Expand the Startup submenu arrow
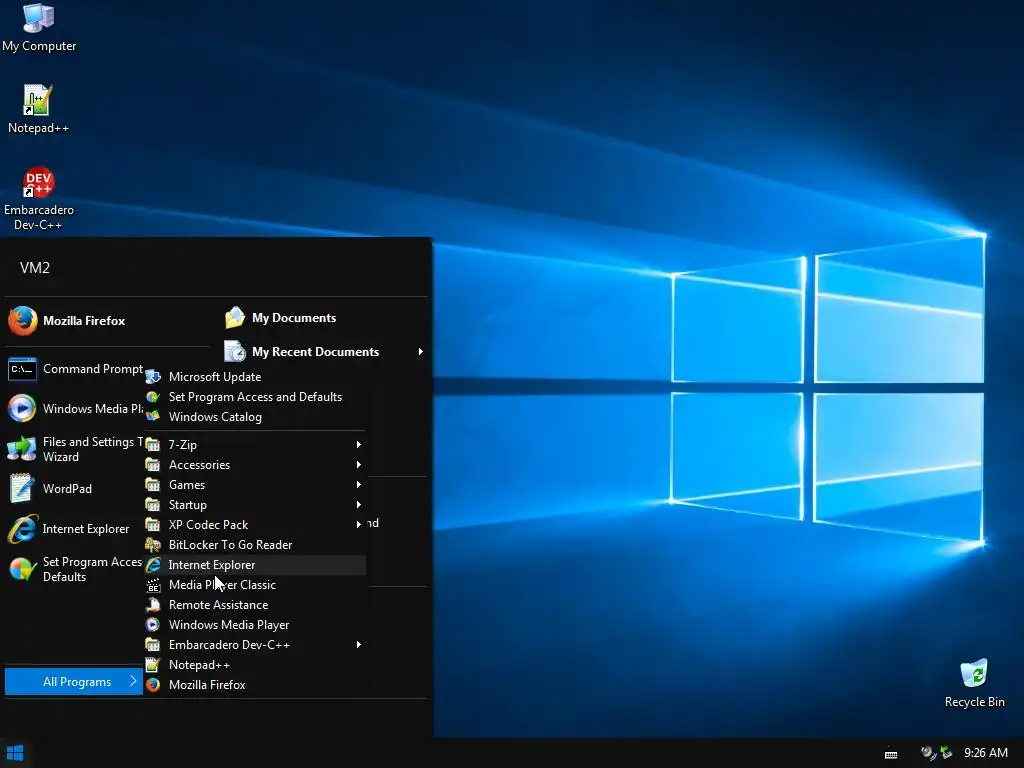1024x768 pixels. (359, 505)
